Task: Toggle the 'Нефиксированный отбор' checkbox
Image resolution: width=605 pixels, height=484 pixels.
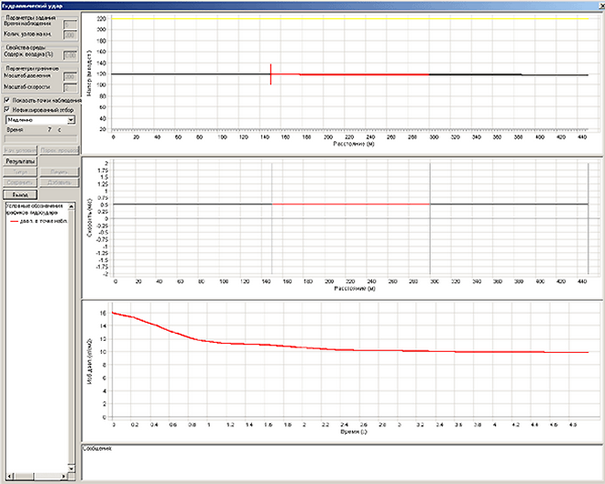Action: pyautogui.click(x=8, y=109)
